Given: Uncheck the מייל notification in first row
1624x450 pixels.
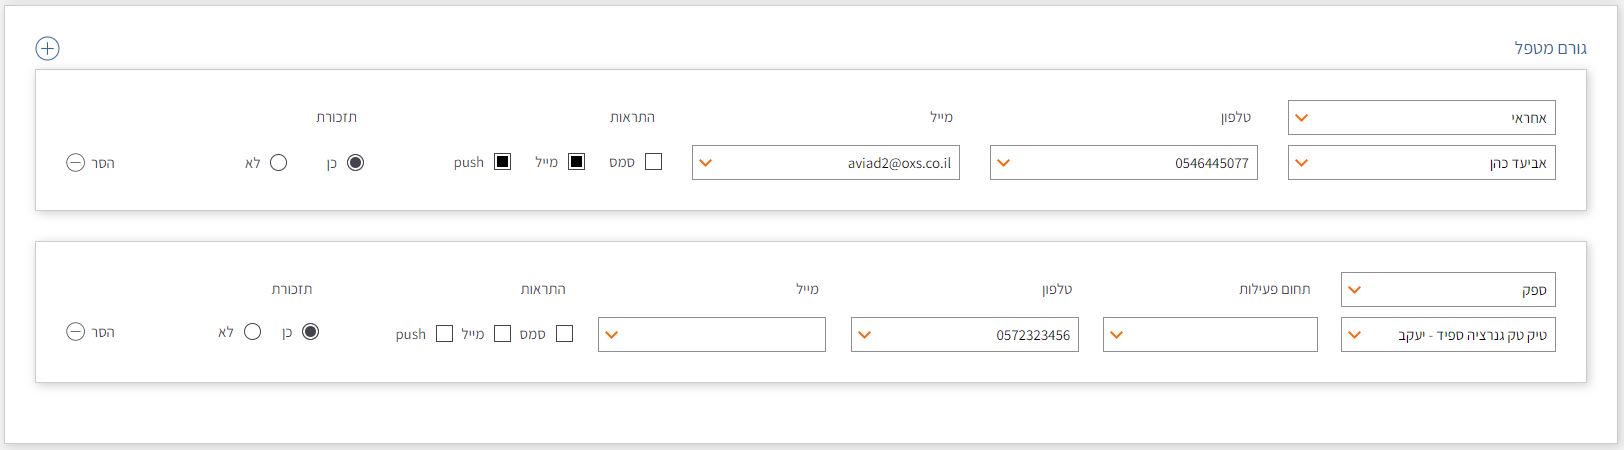Looking at the screenshot, I should 576,162.
